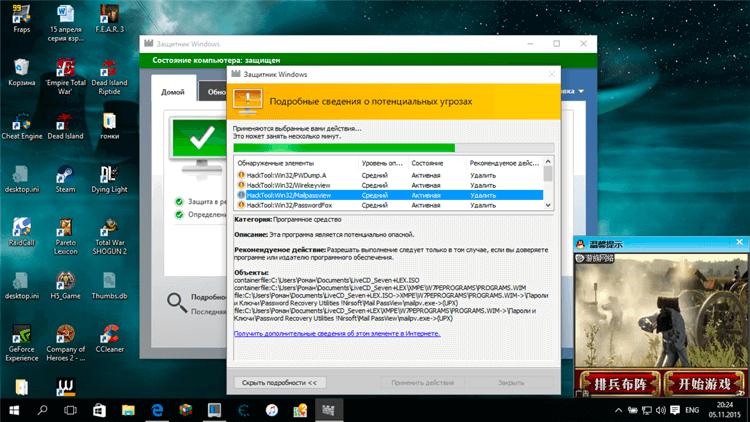Screen dimensions: 750x422
Task: Launch Company of Heroes 2 shortcut
Action: (66, 343)
